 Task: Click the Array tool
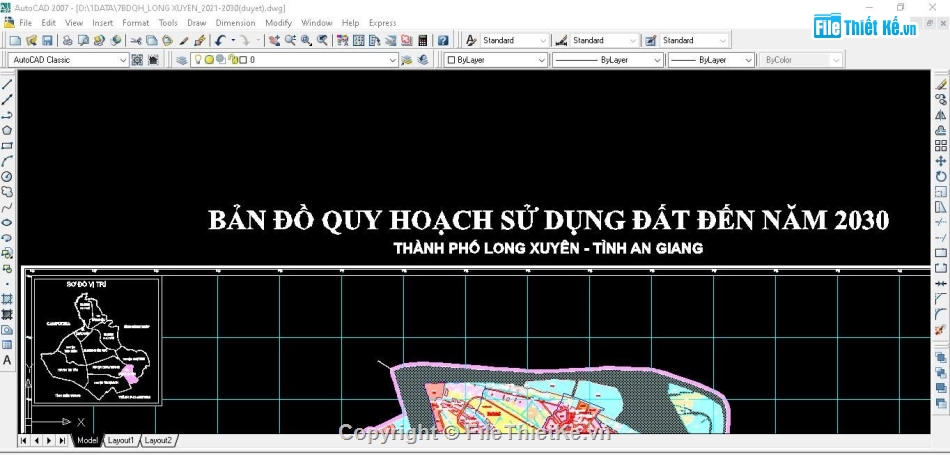coord(941,145)
